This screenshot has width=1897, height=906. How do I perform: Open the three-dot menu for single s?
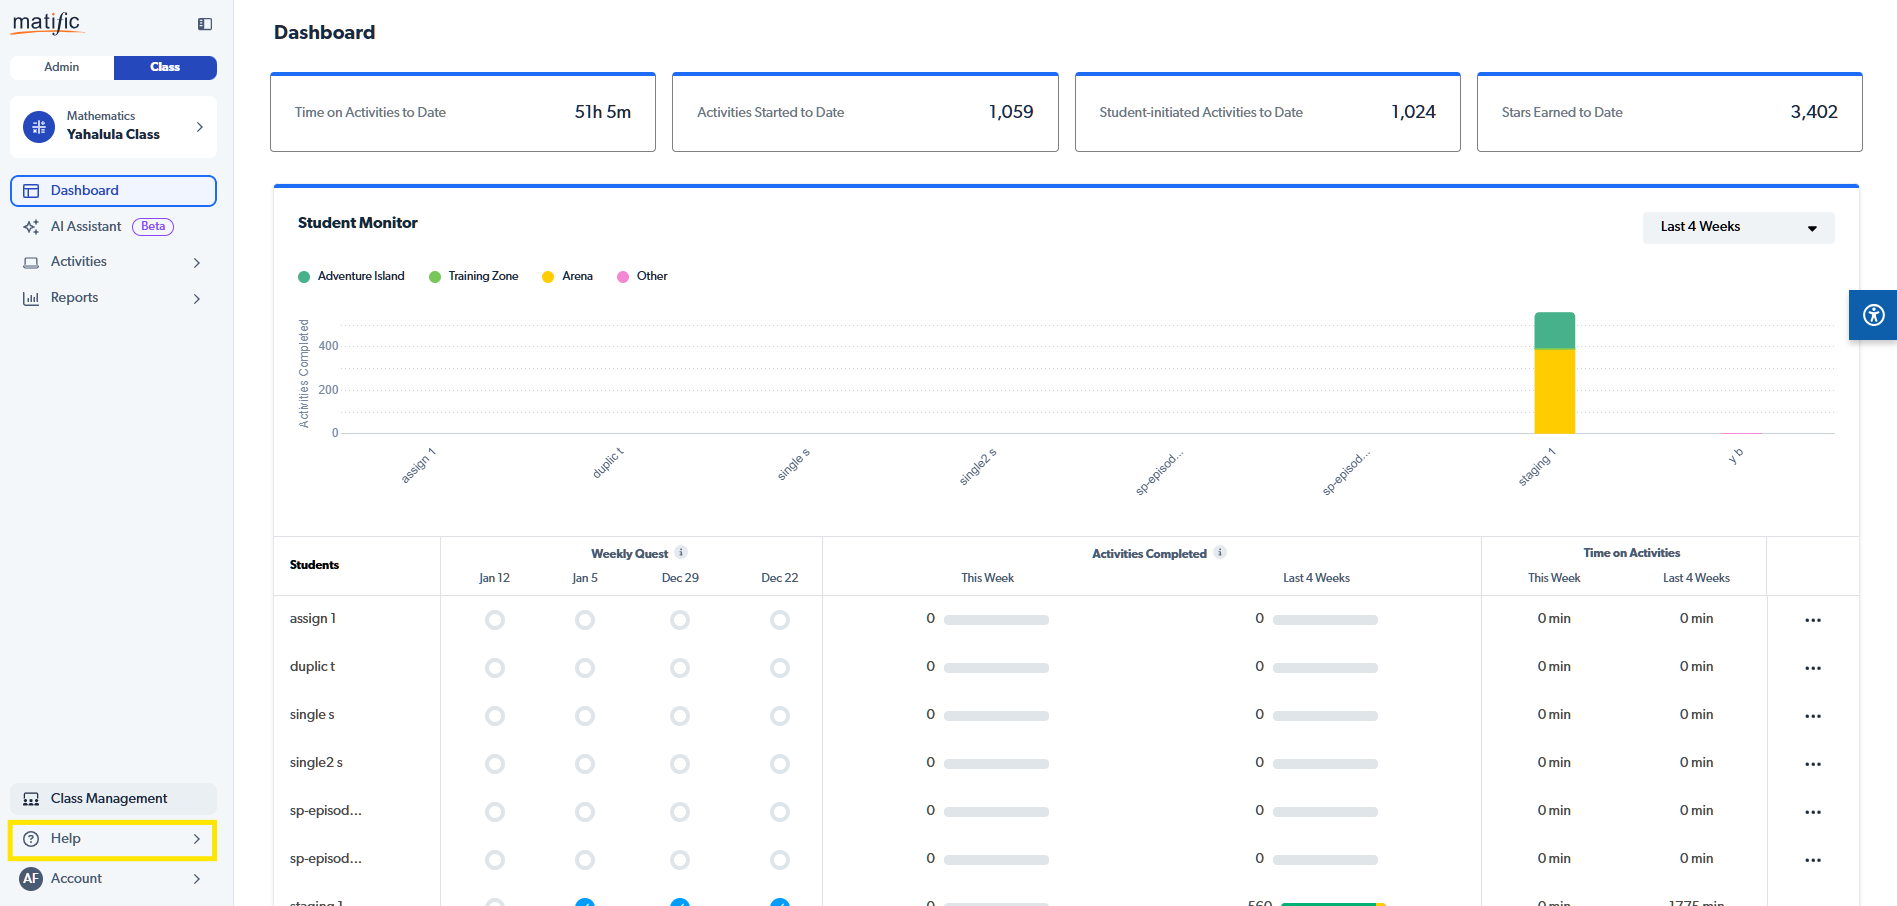click(1812, 716)
